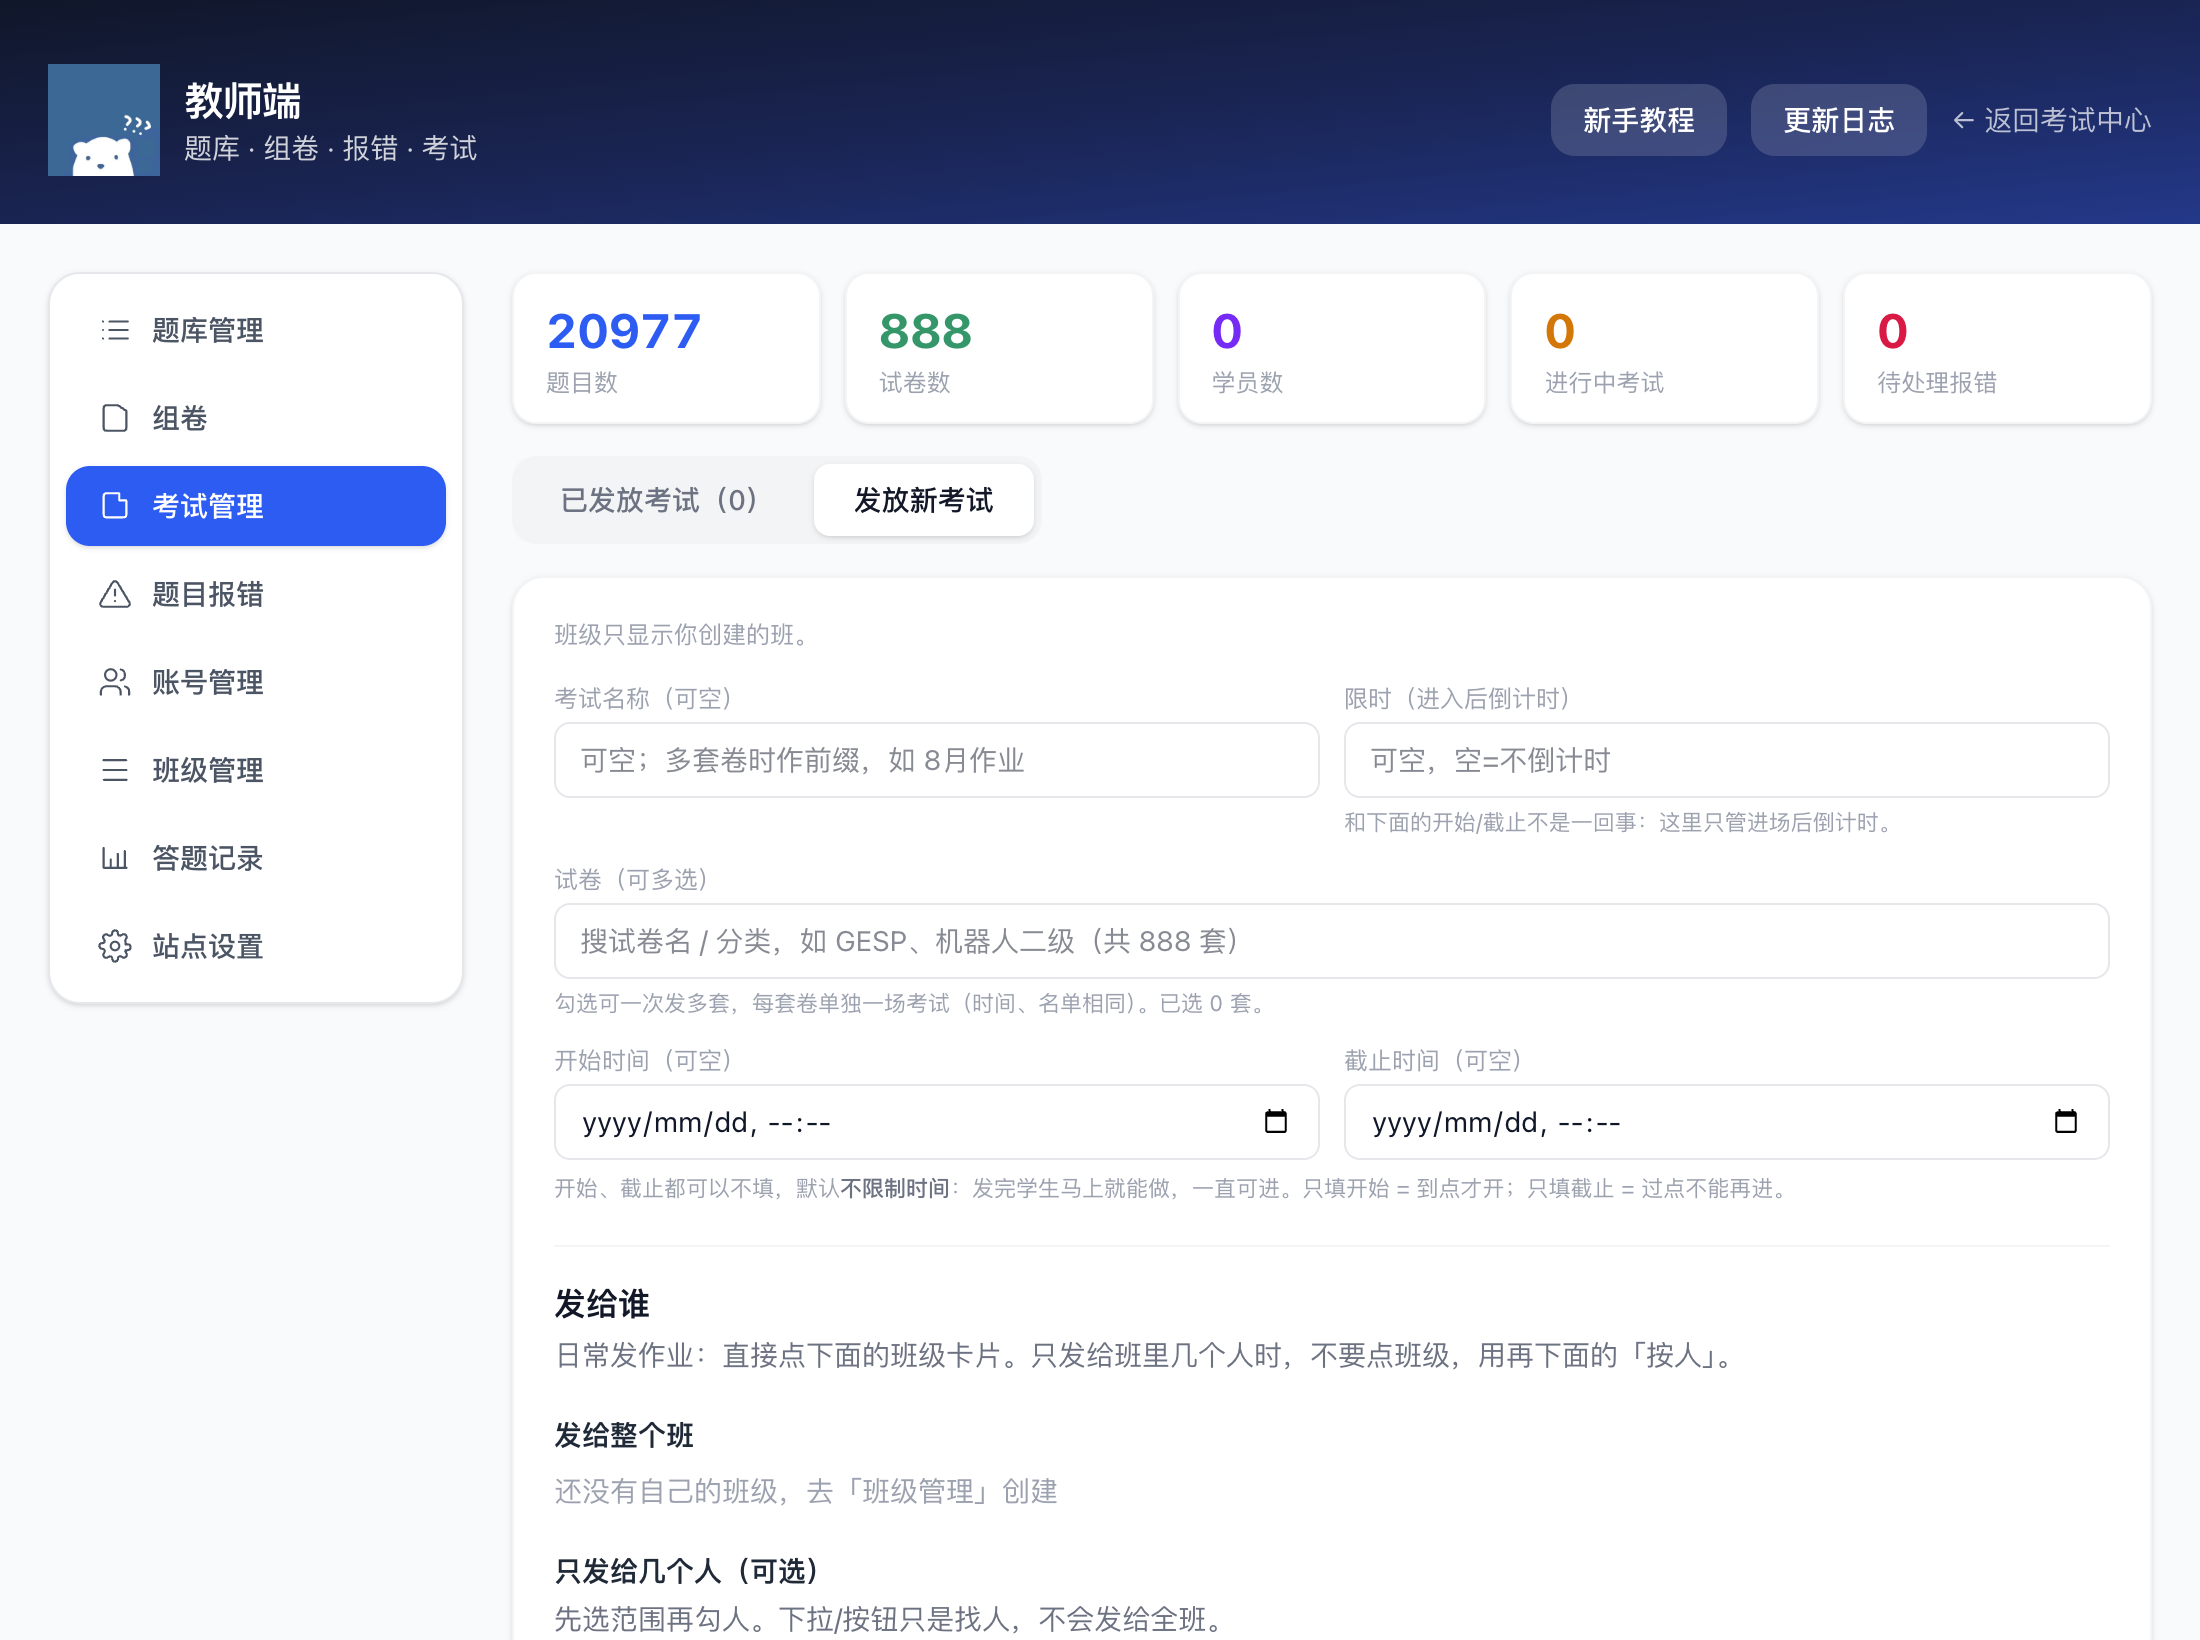The width and height of the screenshot is (2200, 1640).
Task: Click the 0 学员数 stat card
Action: pos(1332,349)
